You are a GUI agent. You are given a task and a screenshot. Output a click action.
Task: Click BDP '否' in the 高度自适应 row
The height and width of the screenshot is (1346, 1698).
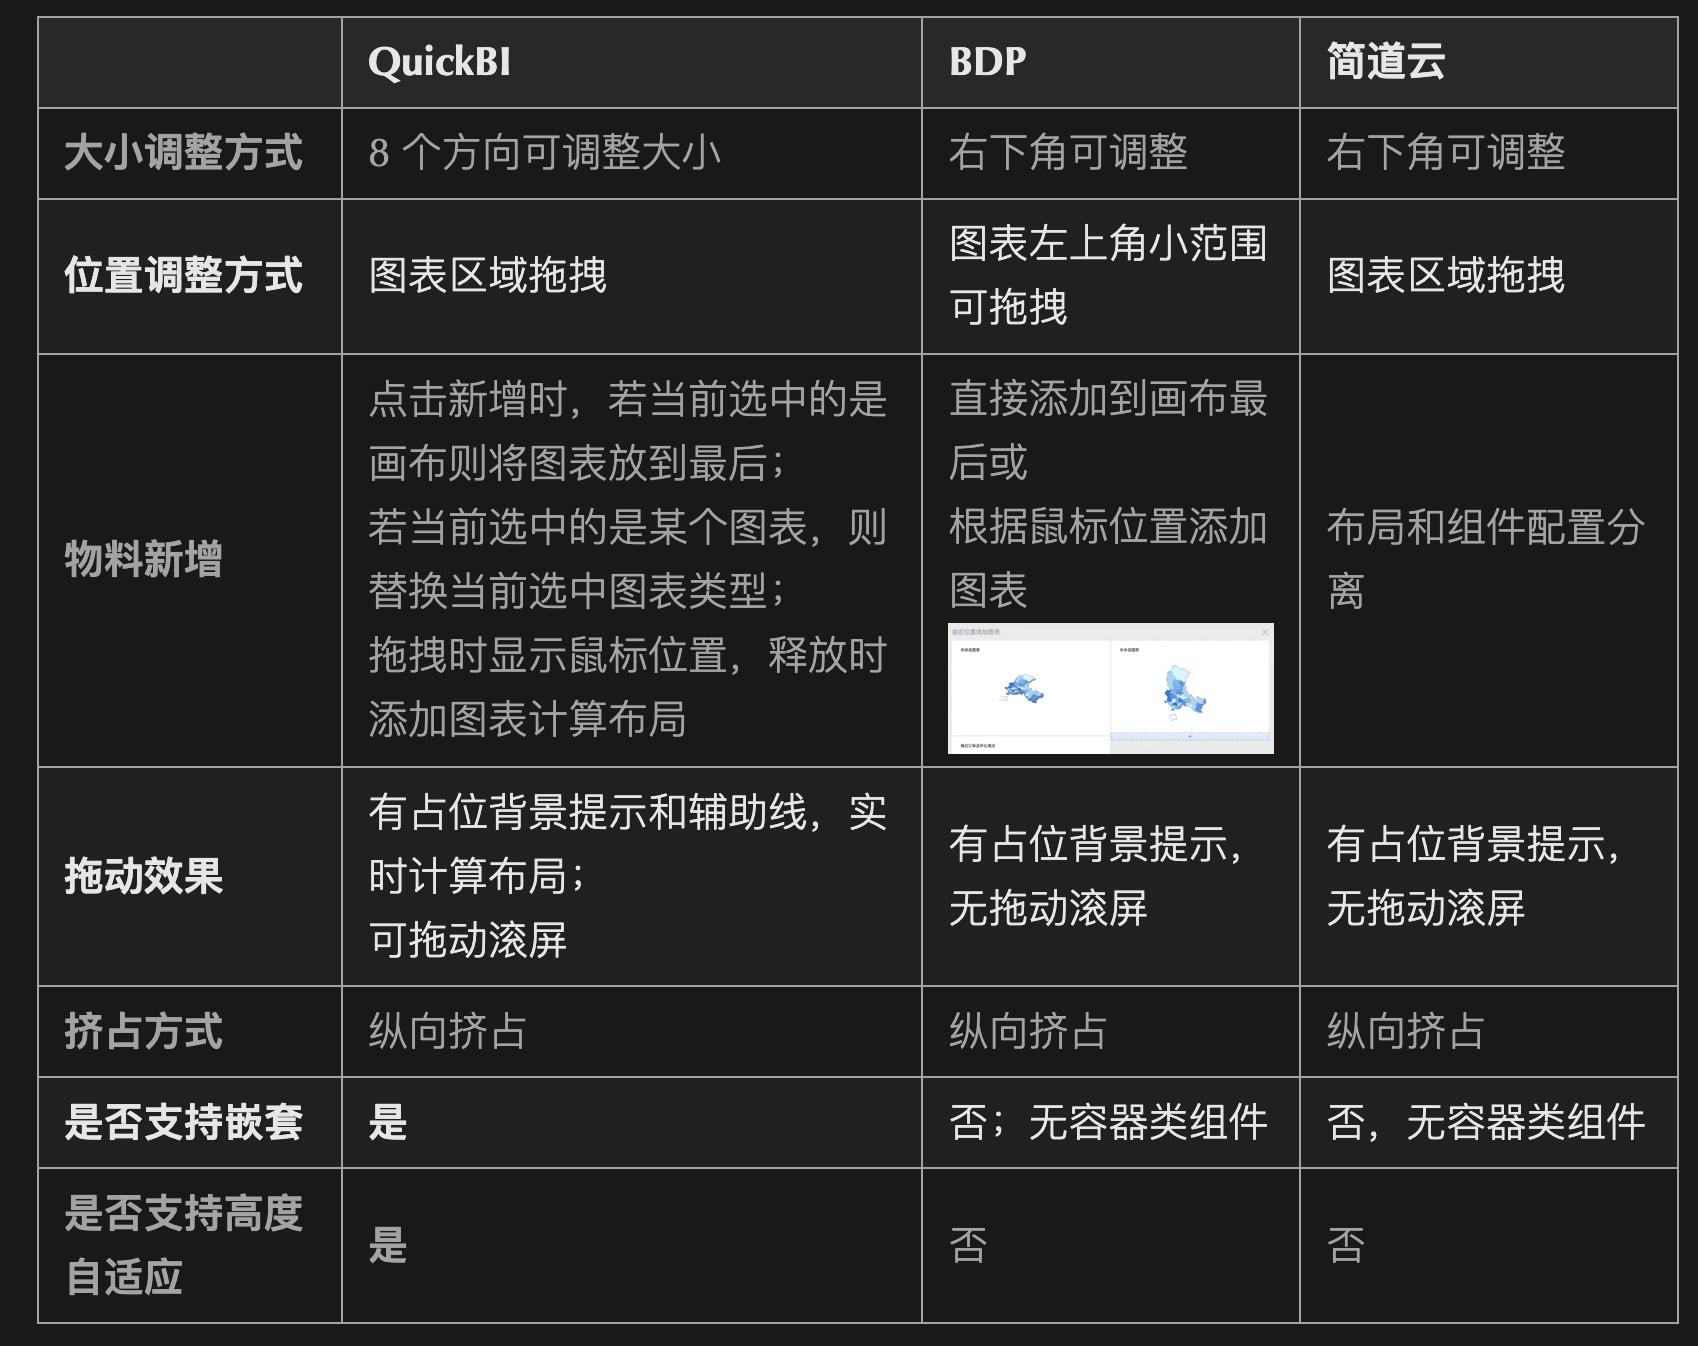(x=968, y=1245)
